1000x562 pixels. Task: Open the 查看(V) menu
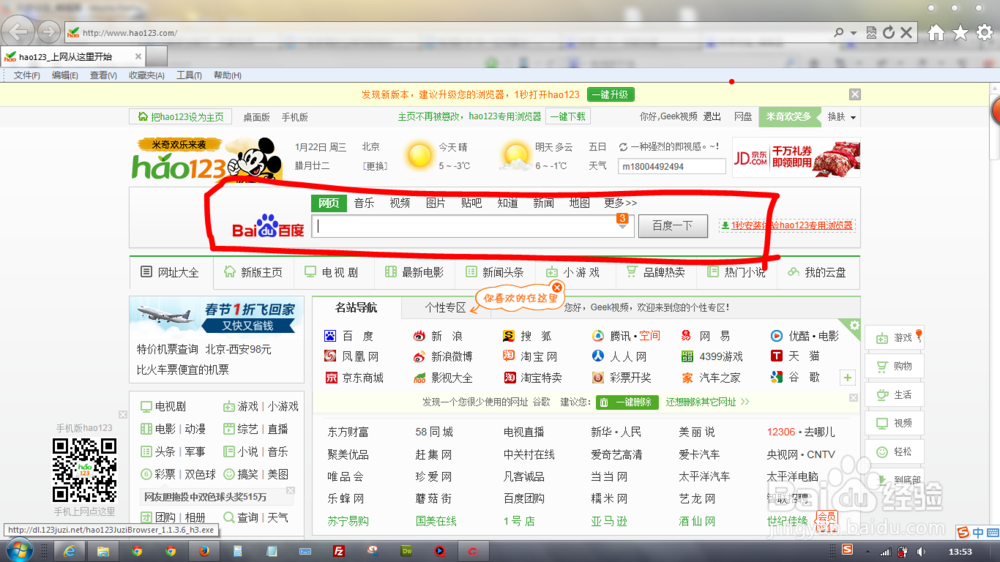tap(103, 75)
